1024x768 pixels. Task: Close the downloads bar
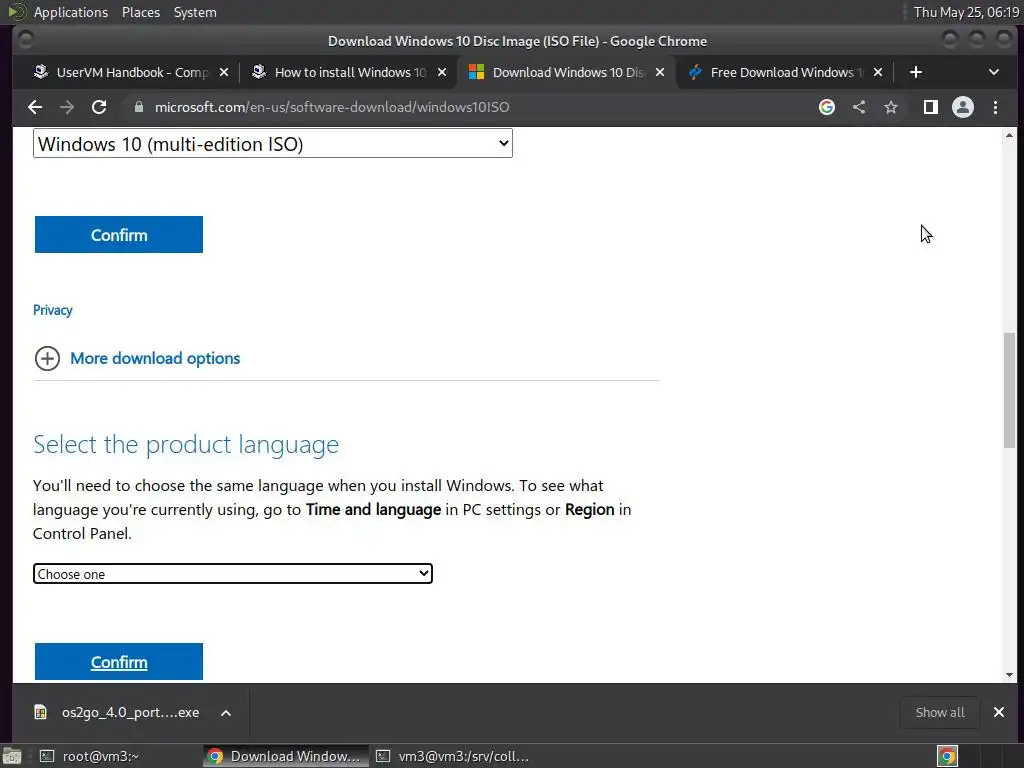pyautogui.click(x=999, y=712)
